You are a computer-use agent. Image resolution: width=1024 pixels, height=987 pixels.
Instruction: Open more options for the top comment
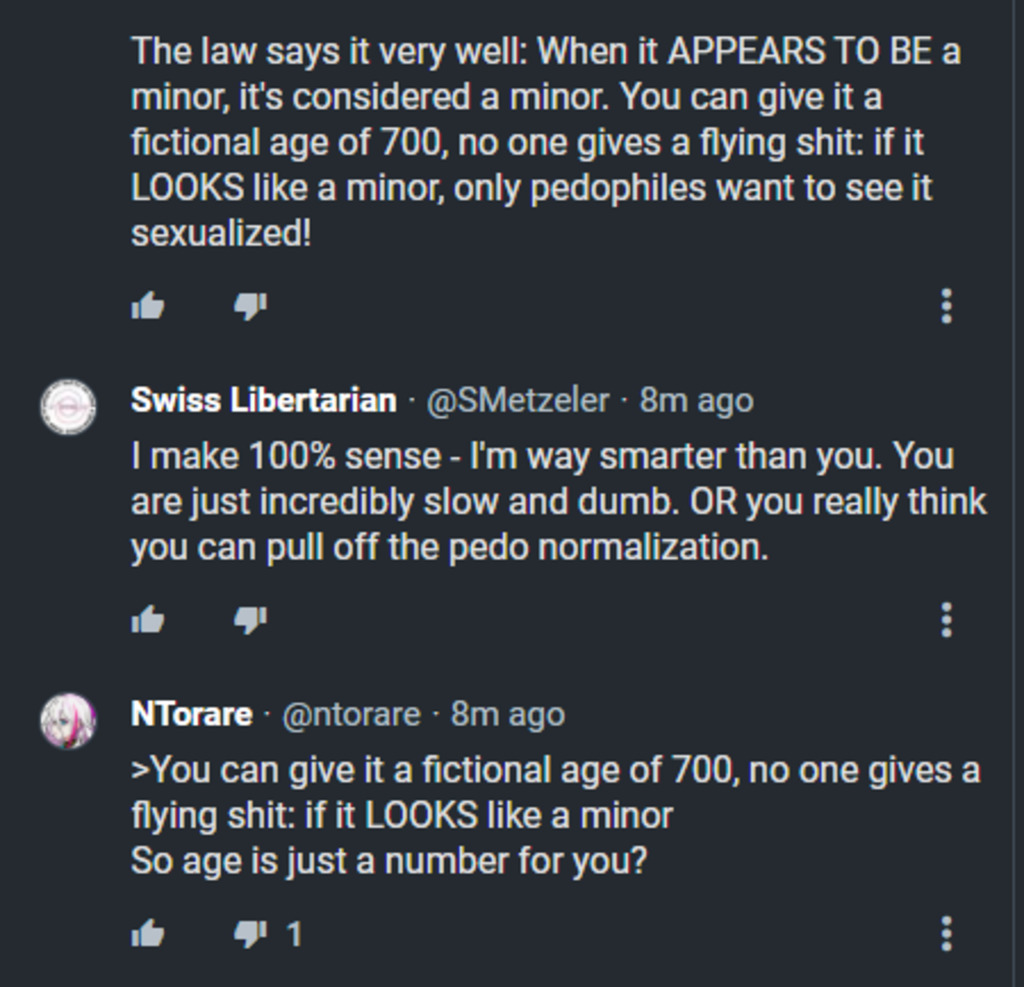click(946, 306)
